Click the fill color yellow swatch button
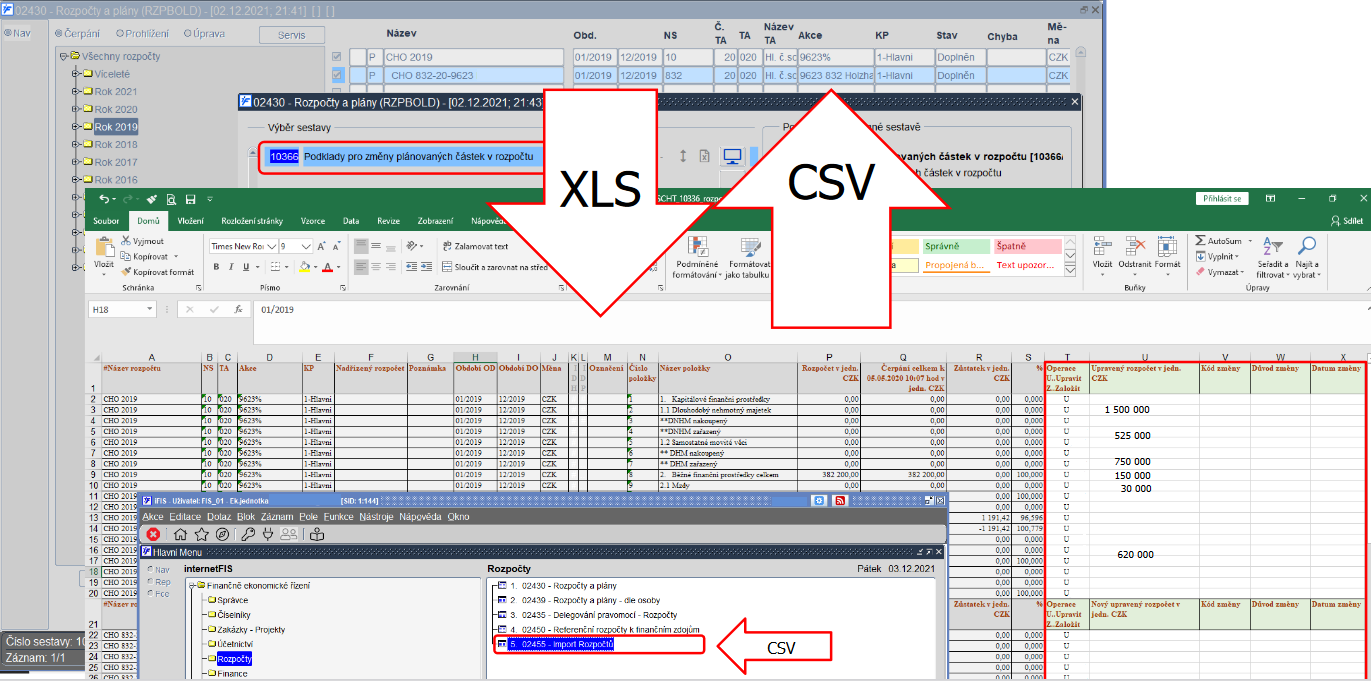The height and width of the screenshot is (681, 1371). coord(305,267)
